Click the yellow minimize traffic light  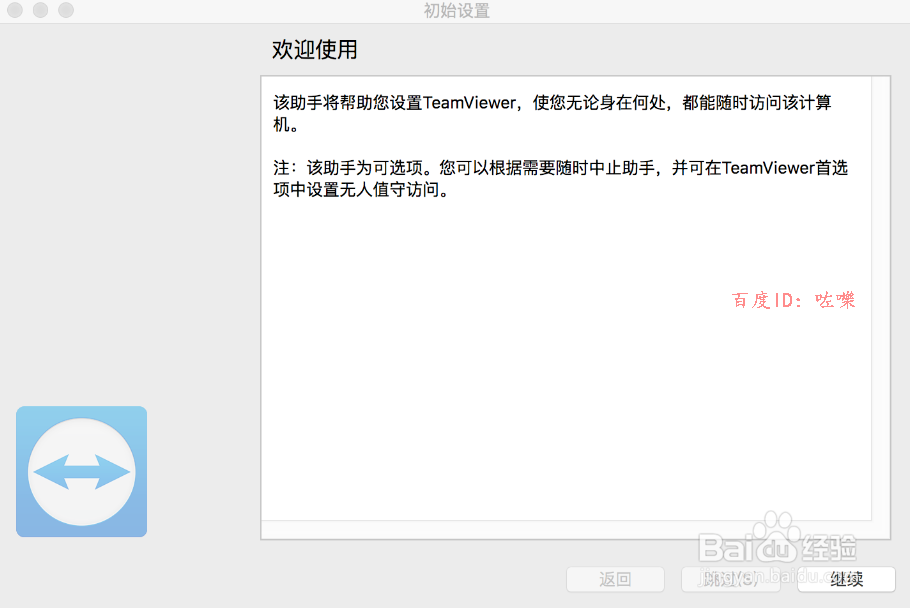tap(40, 11)
